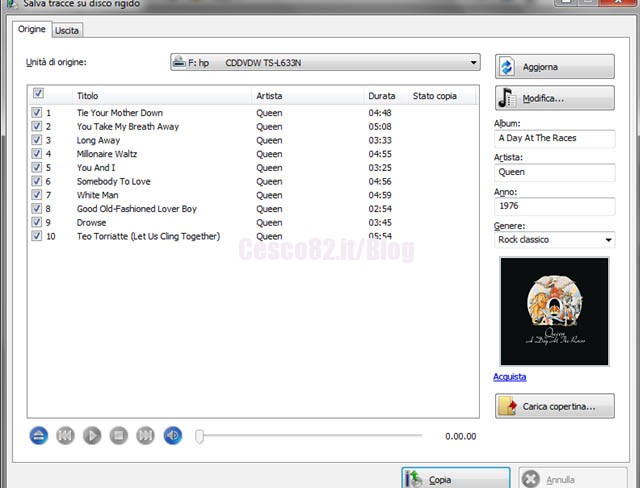The image size is (640, 488).
Task: Click the duration 02:54
Action: pos(380,209)
